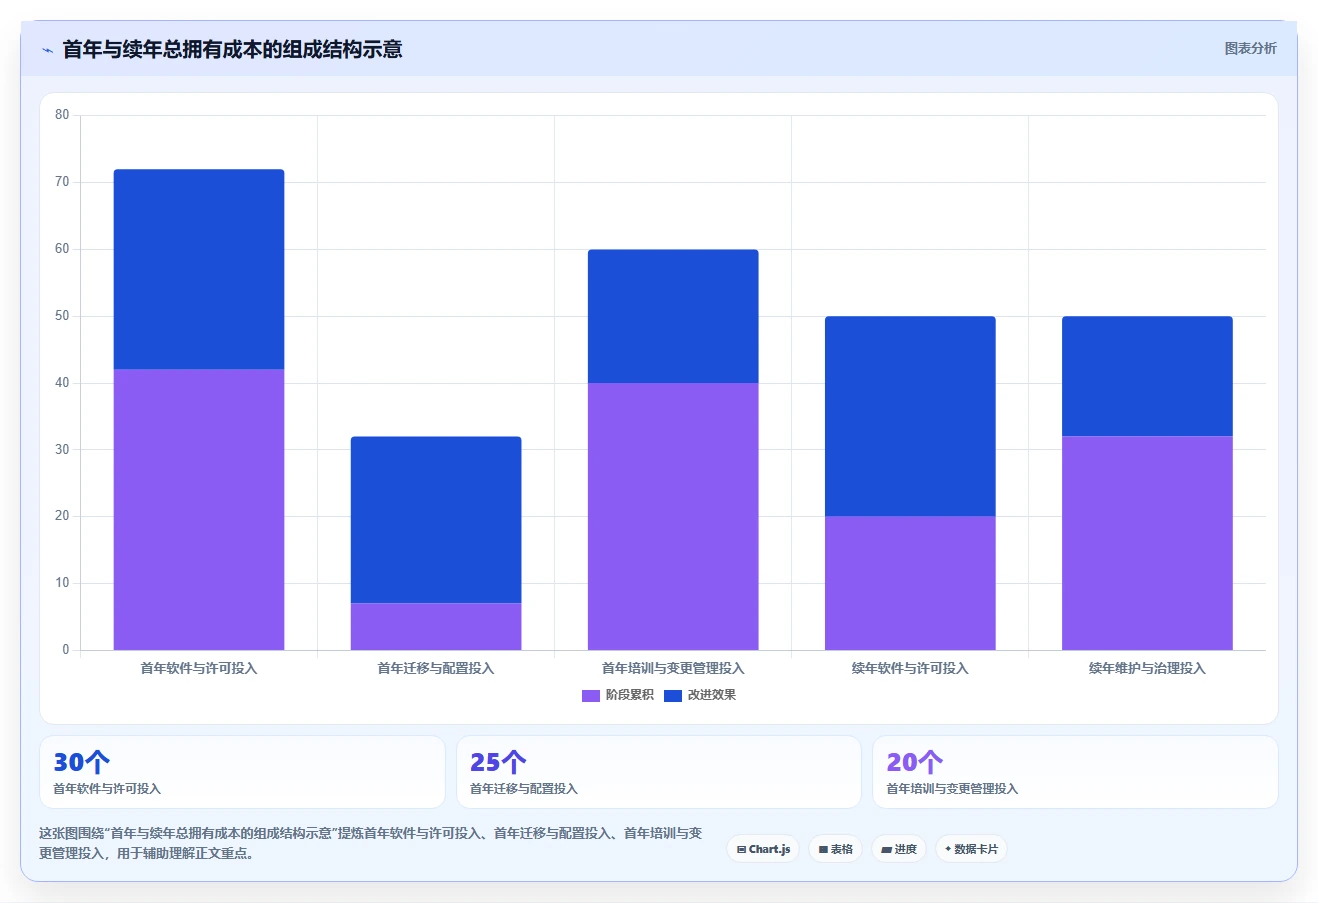Click the x-axis label 续年维护与治理投入
Image resolution: width=1318 pixels, height=903 pixels.
click(1147, 668)
